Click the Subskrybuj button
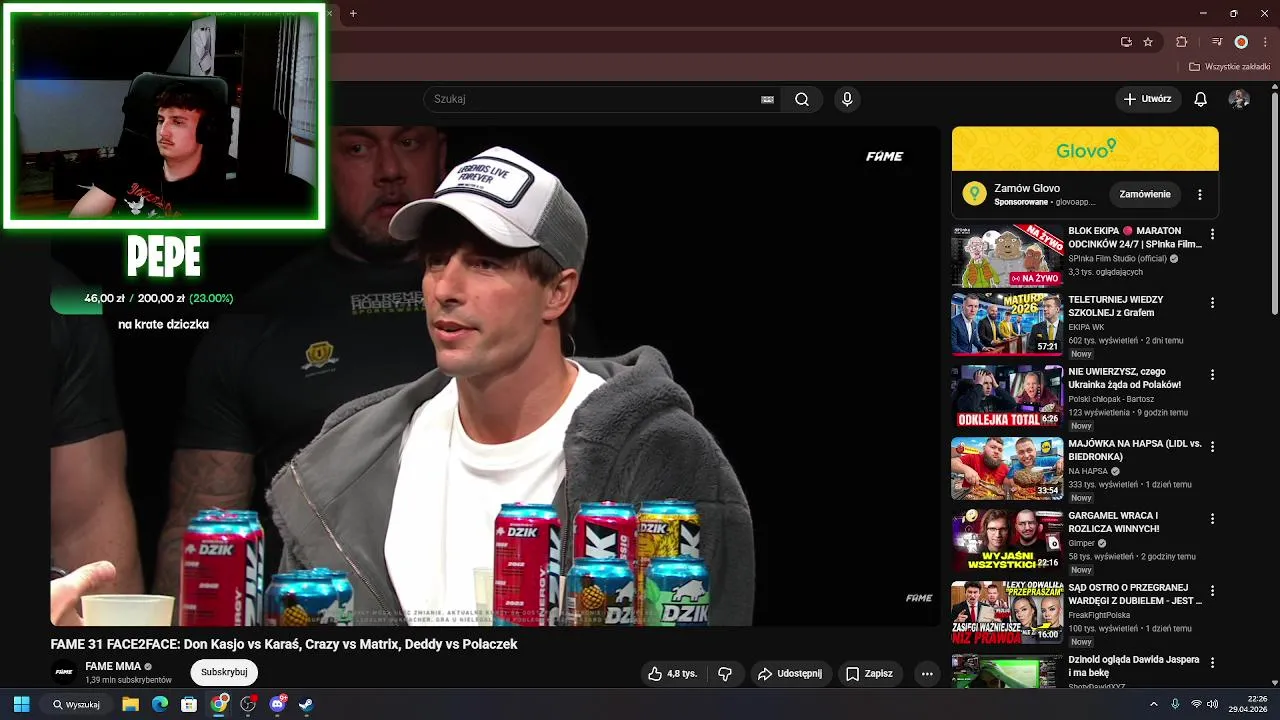The height and width of the screenshot is (720, 1280). coord(224,672)
